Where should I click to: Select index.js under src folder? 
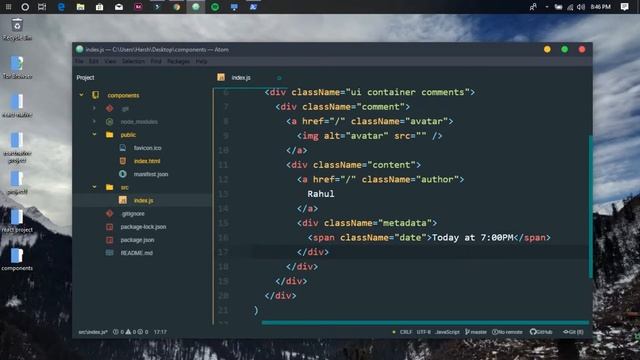point(143,200)
